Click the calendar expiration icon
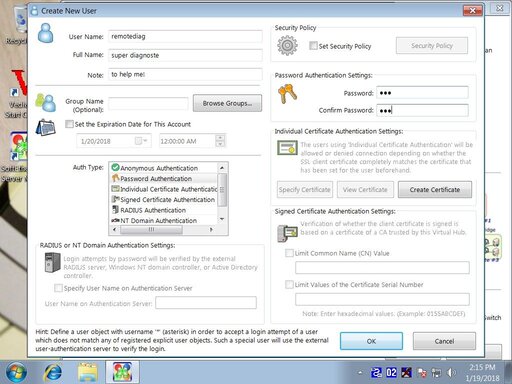512x384 pixels. point(46,128)
